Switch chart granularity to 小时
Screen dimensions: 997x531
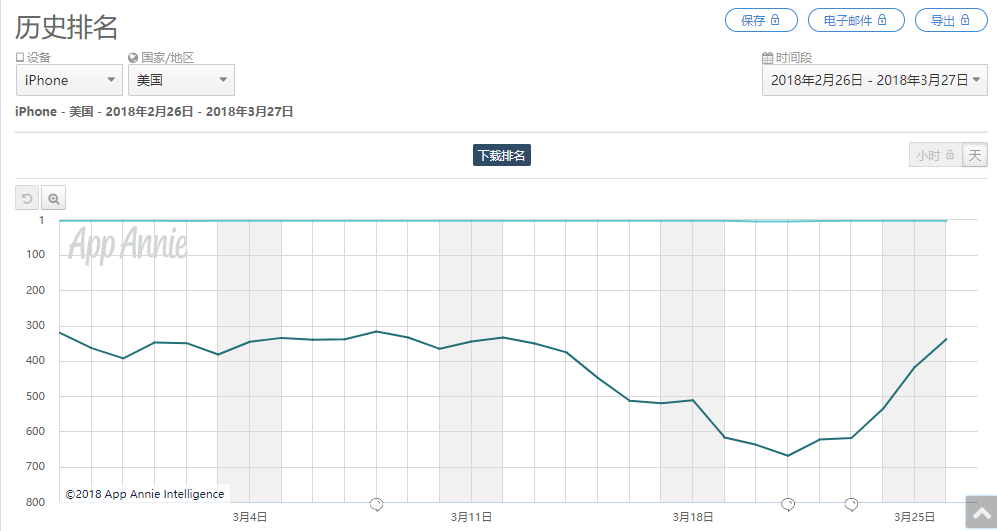coord(935,155)
